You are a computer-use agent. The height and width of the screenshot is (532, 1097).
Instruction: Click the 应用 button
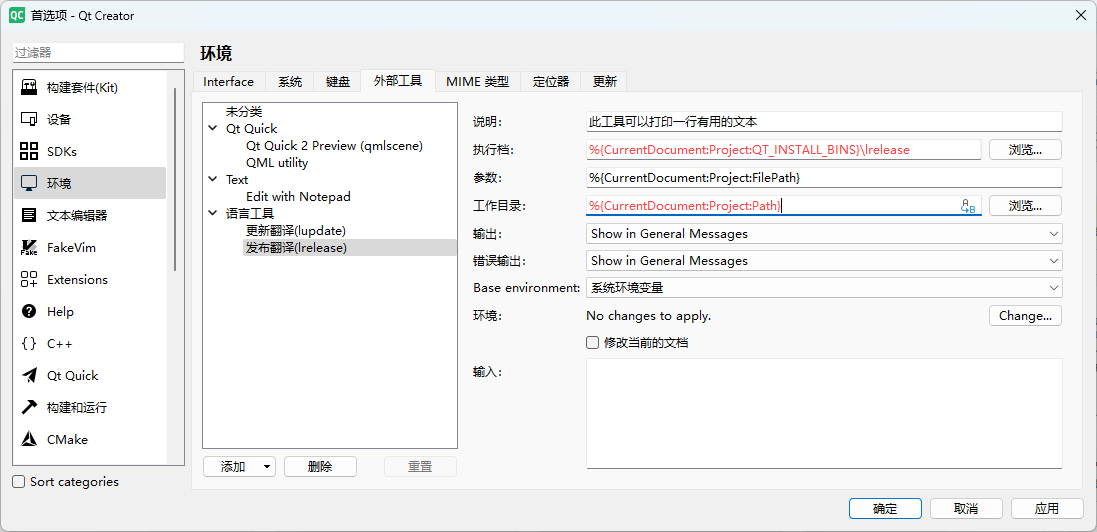(x=1047, y=509)
